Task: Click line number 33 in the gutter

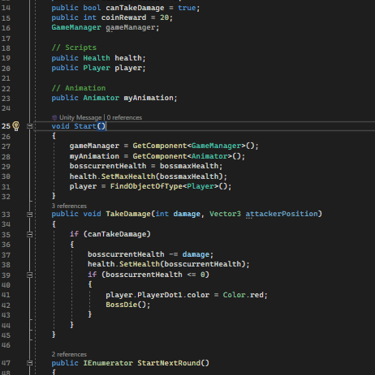Action: pos(6,214)
